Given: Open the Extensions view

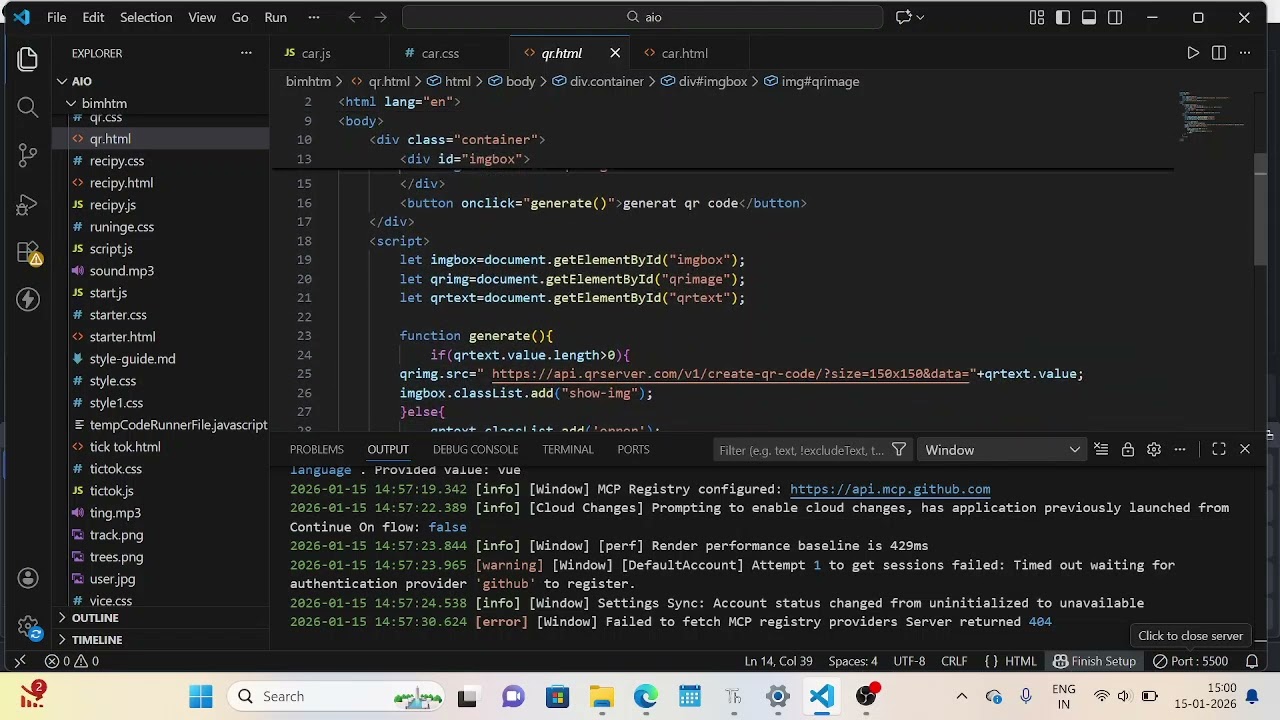Looking at the screenshot, I should [x=28, y=252].
